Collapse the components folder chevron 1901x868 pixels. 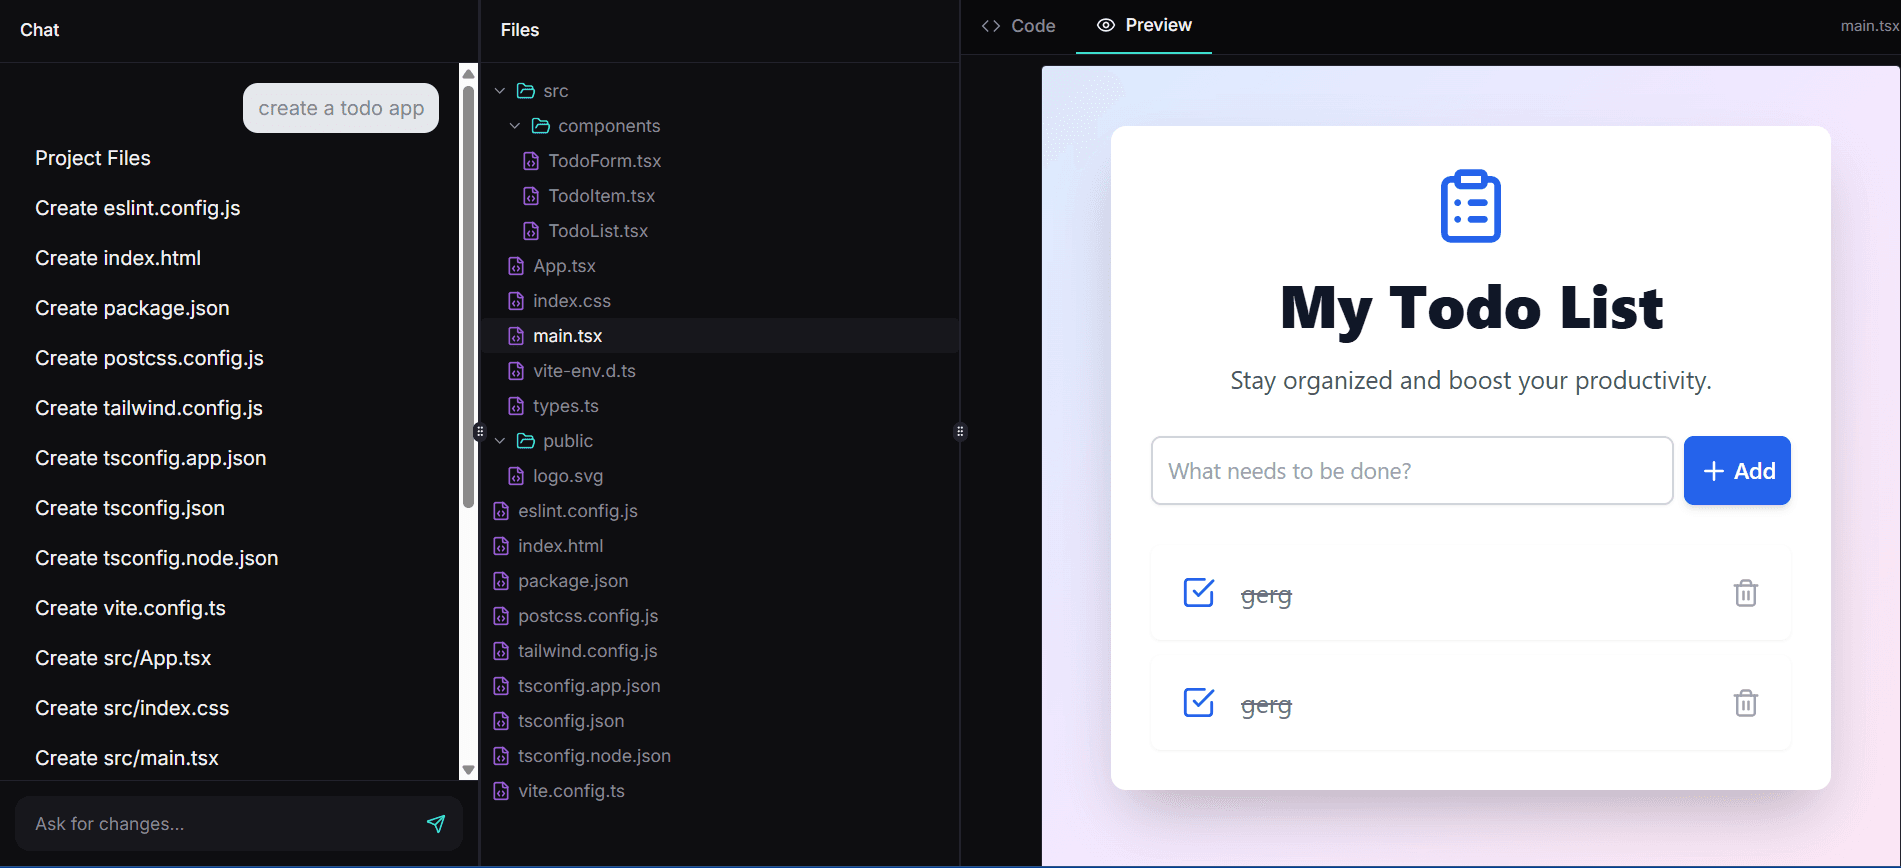coord(515,126)
